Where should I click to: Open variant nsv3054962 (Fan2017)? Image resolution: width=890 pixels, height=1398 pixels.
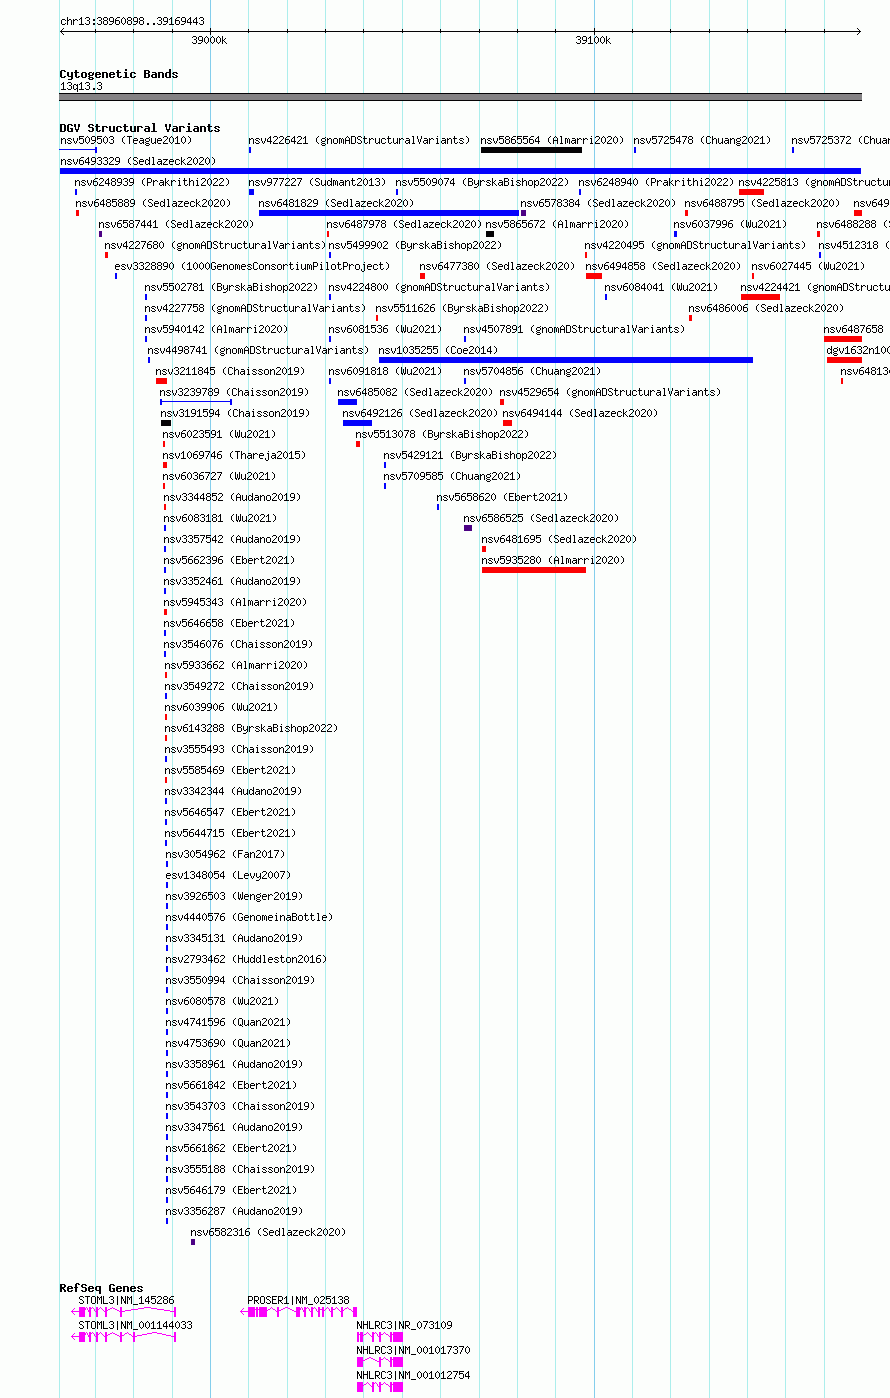pyautogui.click(x=225, y=855)
